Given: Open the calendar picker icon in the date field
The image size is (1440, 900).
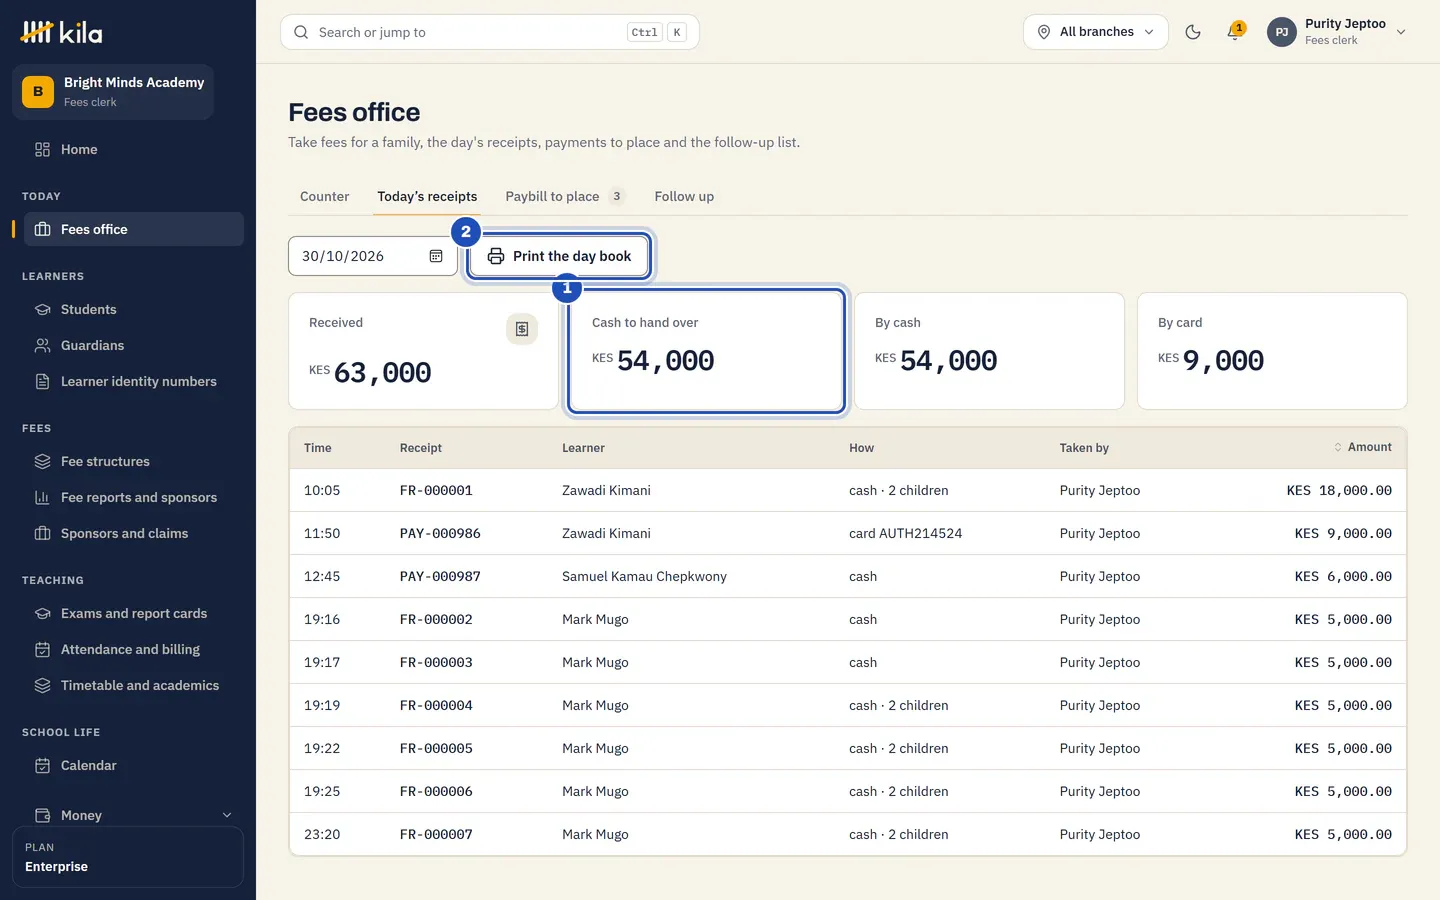Looking at the screenshot, I should pos(436,256).
